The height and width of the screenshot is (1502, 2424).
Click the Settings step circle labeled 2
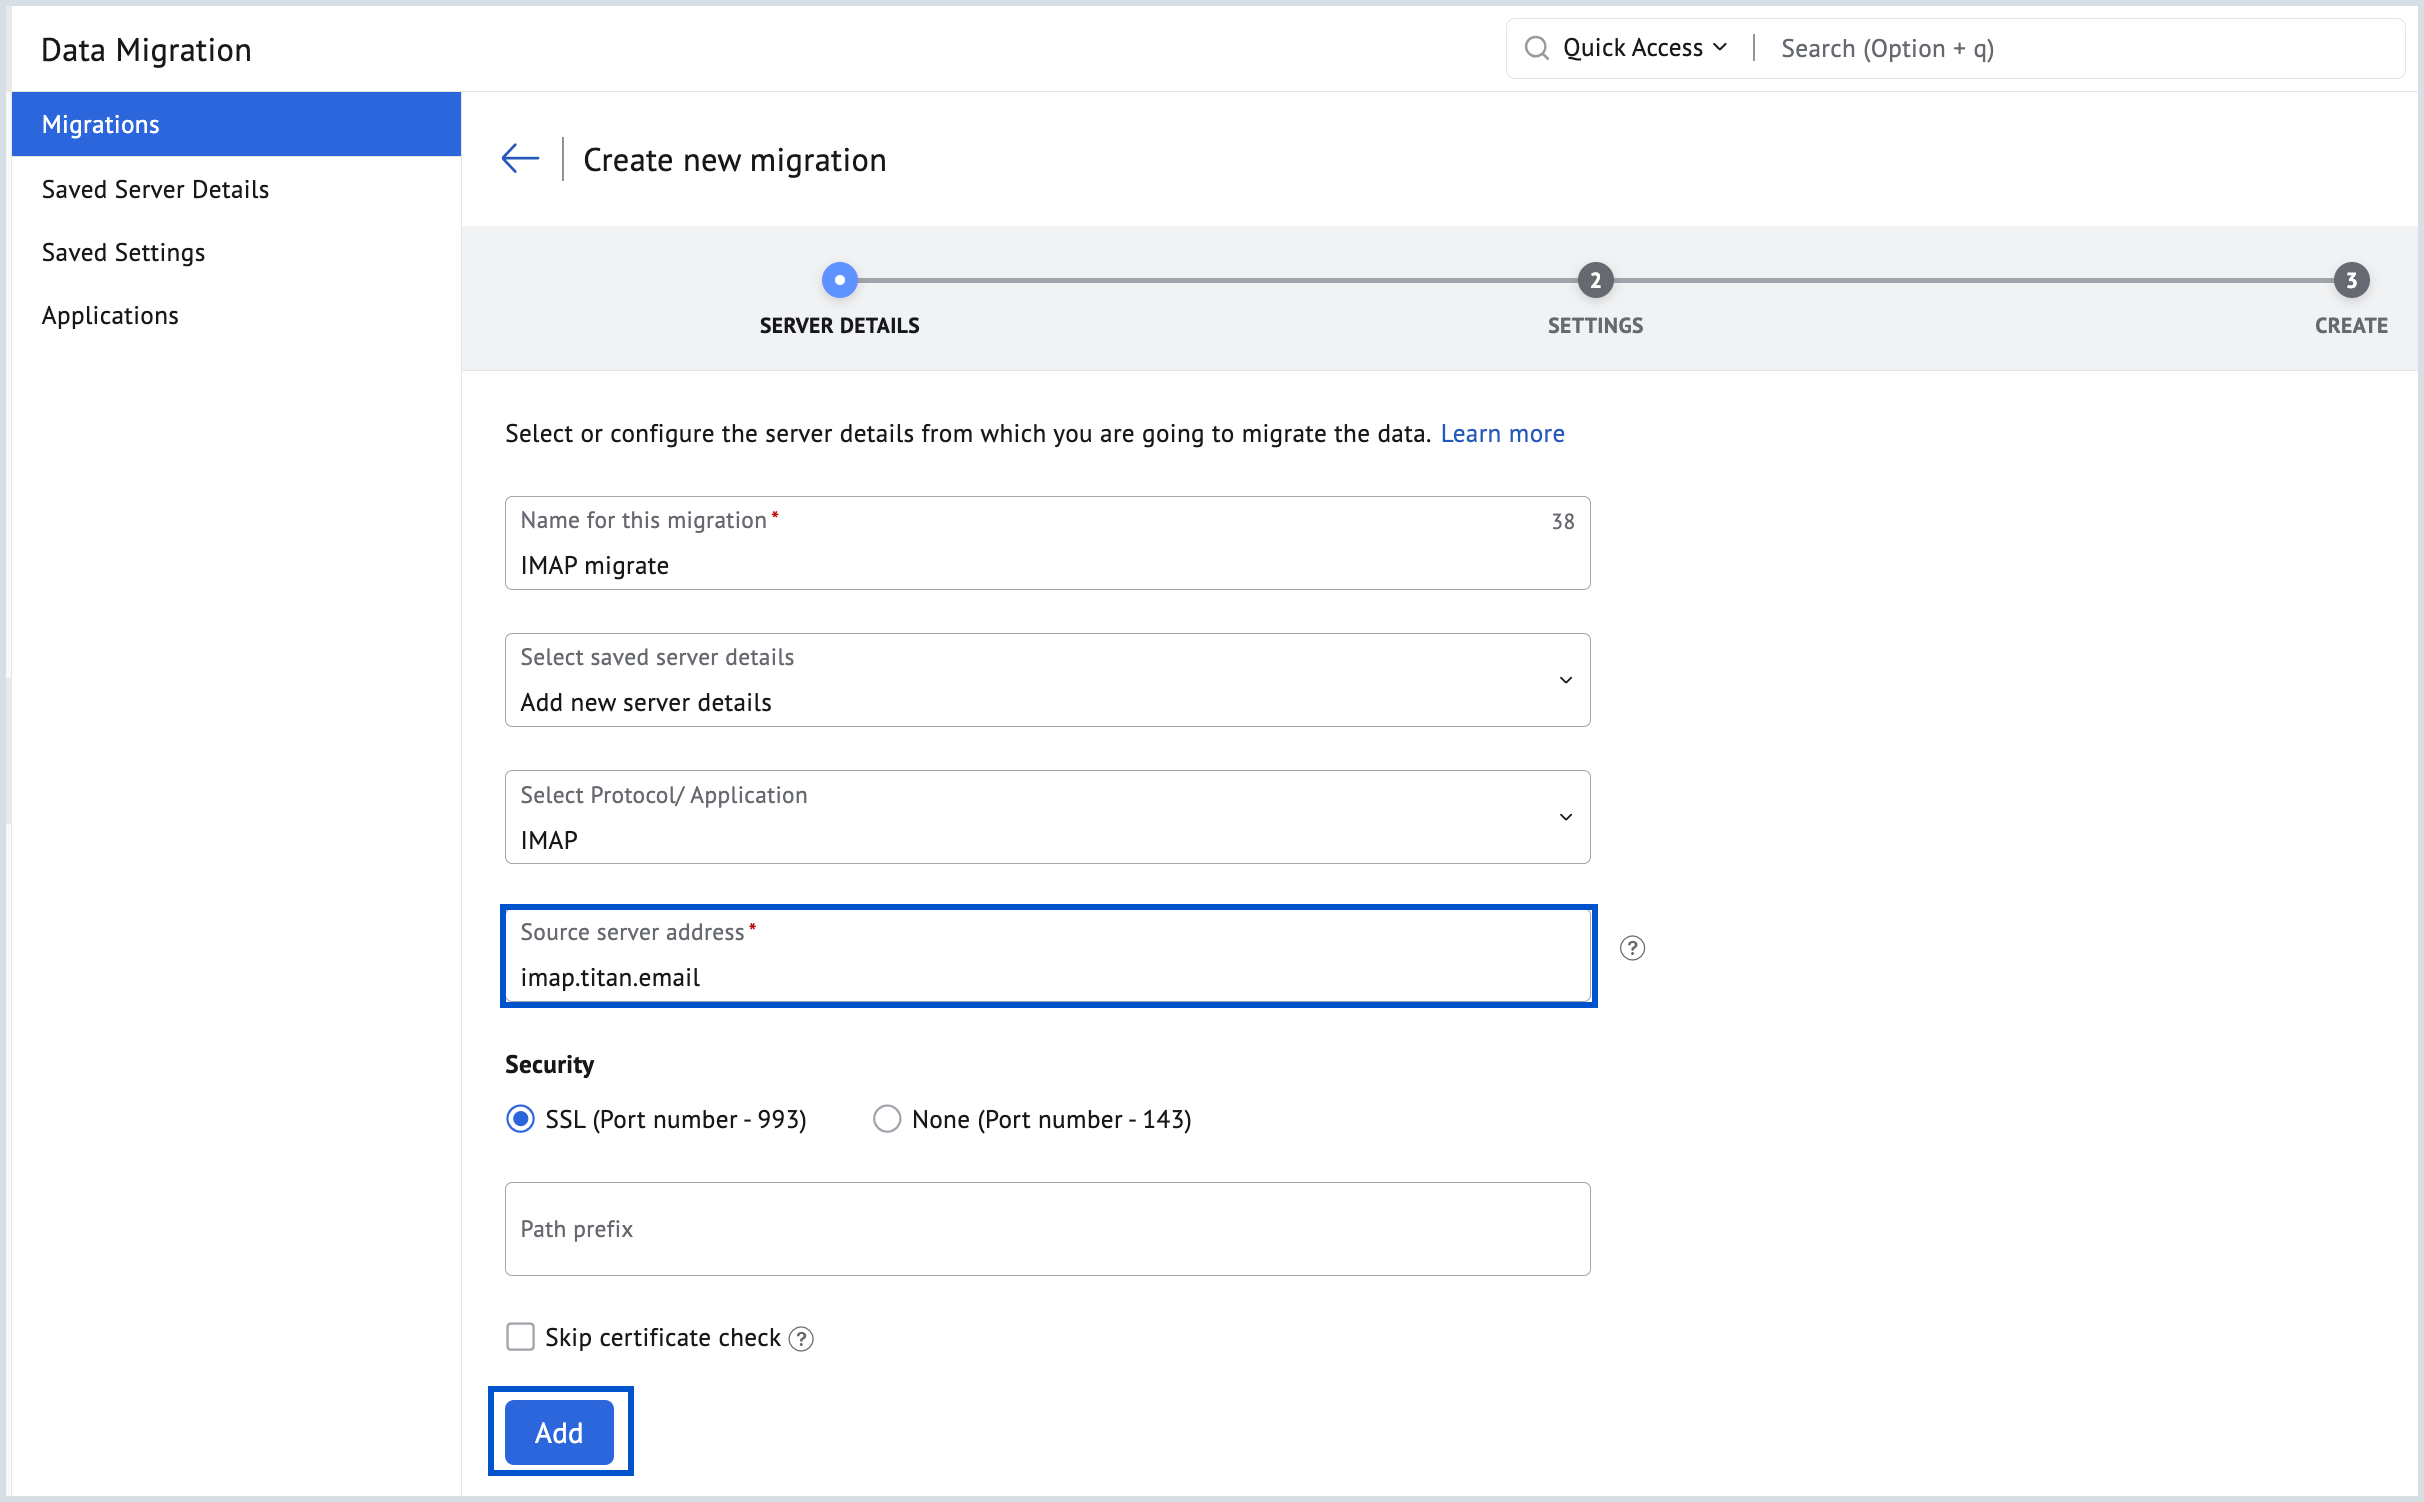point(1595,281)
